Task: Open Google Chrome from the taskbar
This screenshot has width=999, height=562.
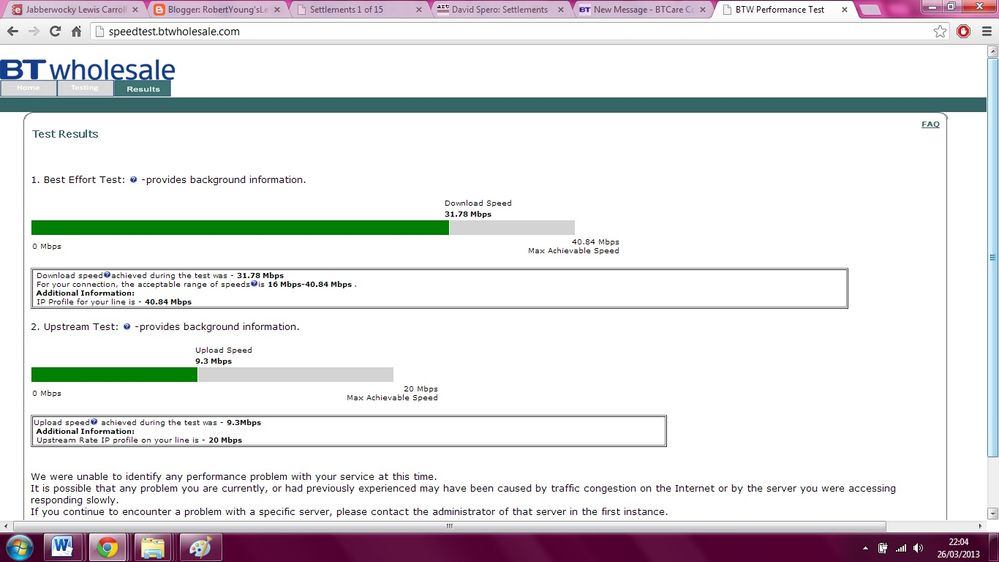Action: pos(107,547)
